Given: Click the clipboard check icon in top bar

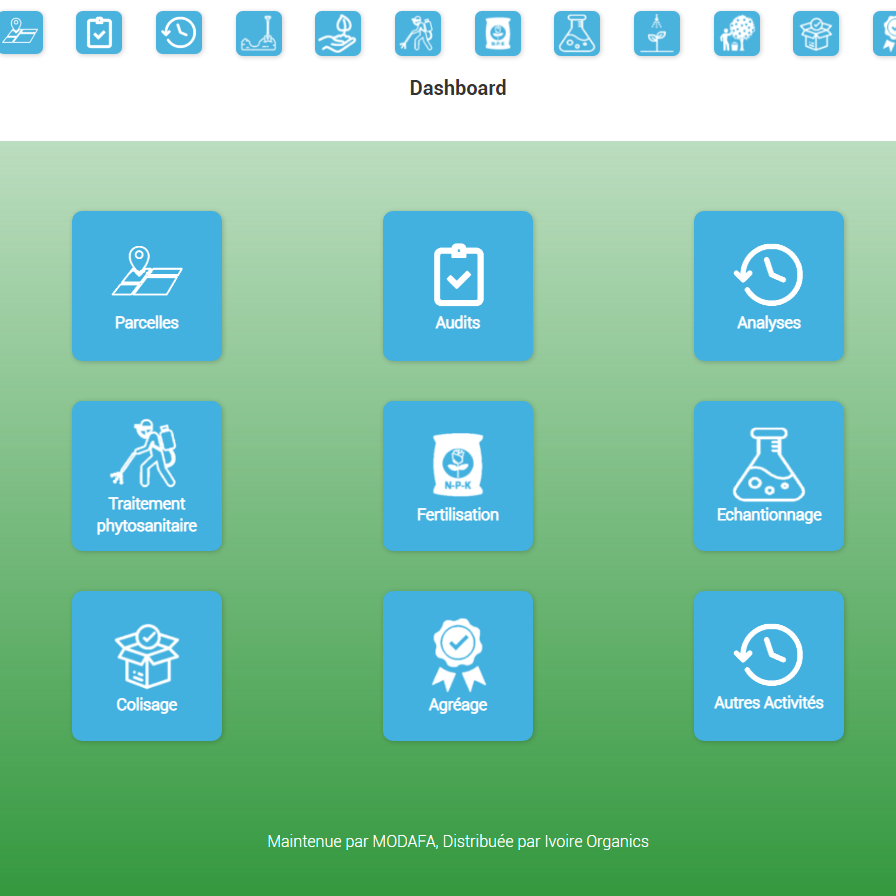Looking at the screenshot, I should pyautogui.click(x=99, y=33).
